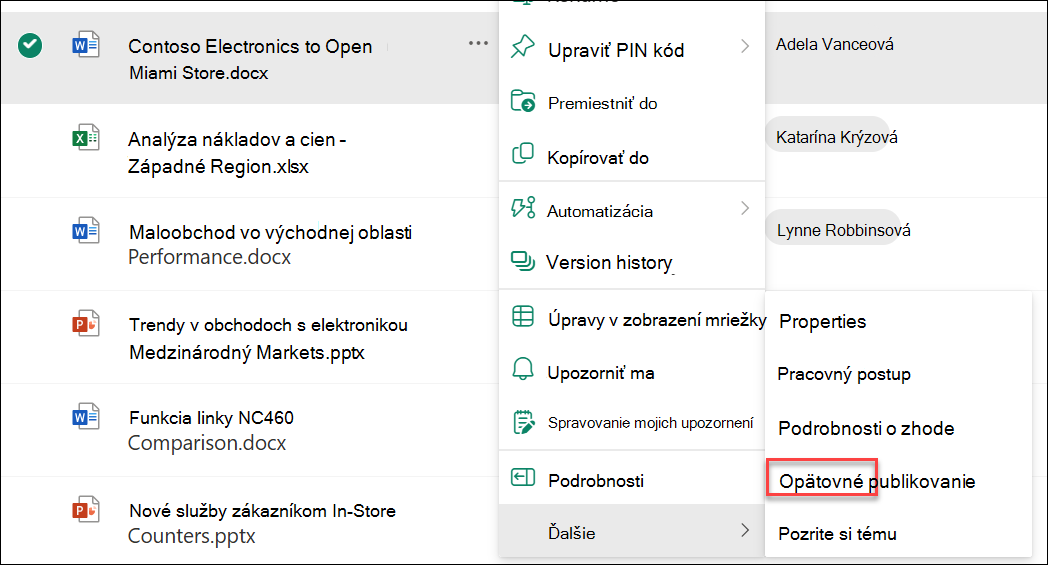Screen dimensions: 1048x565
Task: Select Podrobnosti o zhode in submenu
Action: [898, 428]
